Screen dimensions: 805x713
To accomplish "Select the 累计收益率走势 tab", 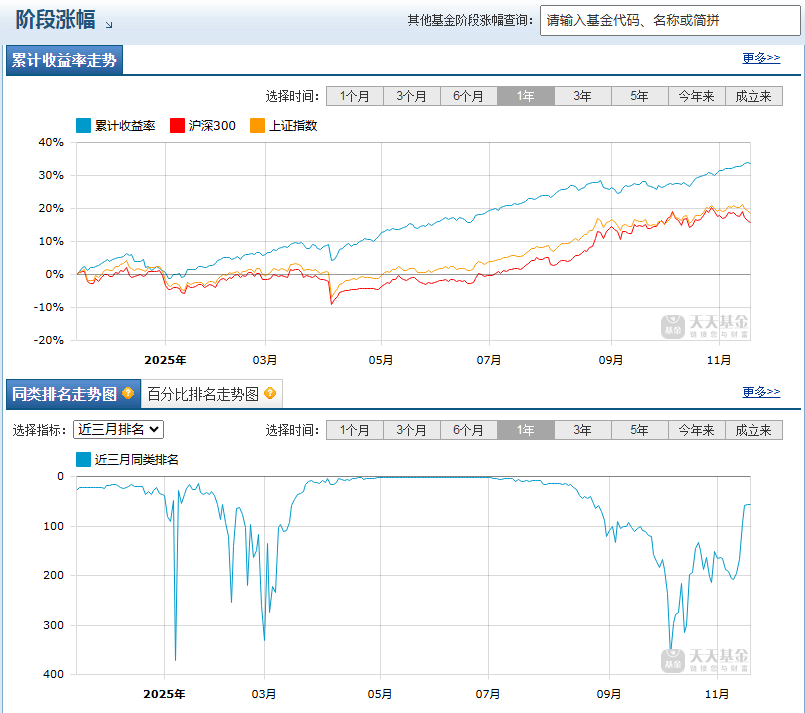I will click(x=64, y=60).
